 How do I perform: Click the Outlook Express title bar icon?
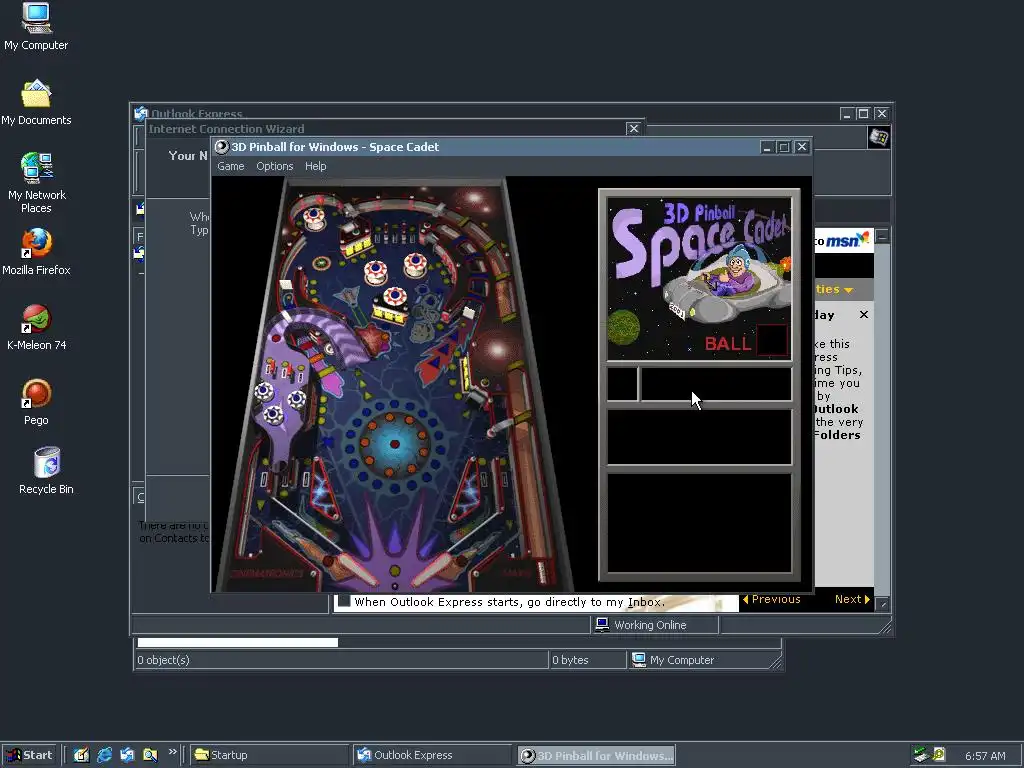[x=141, y=114]
